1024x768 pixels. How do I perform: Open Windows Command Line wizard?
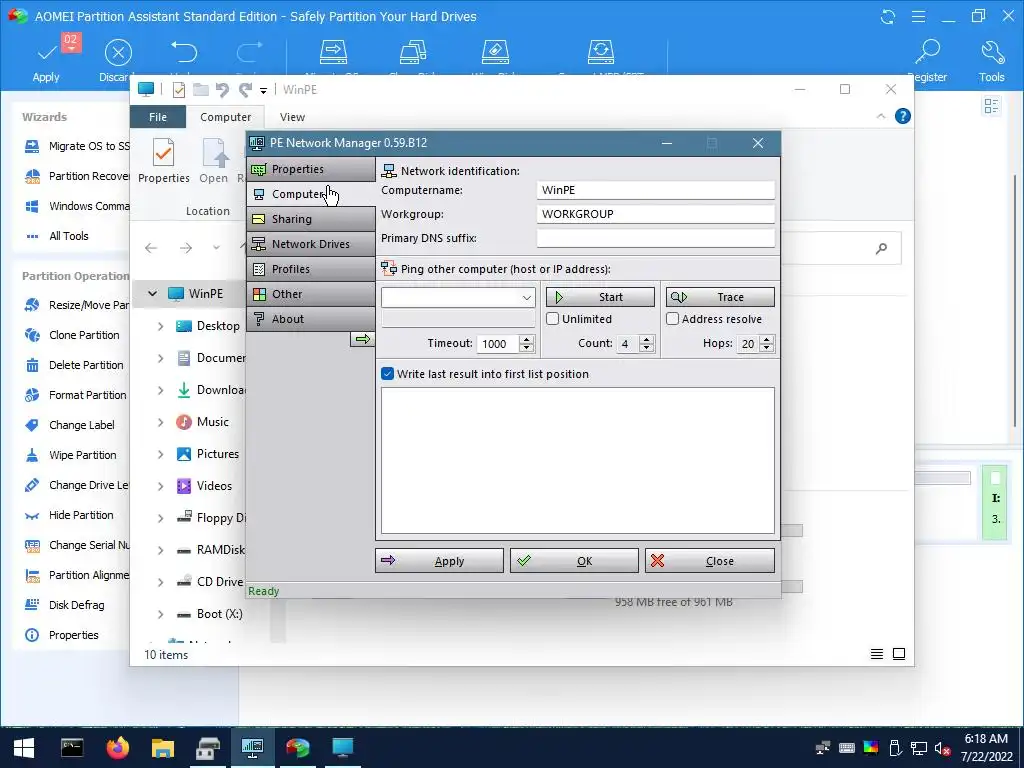tap(77, 206)
